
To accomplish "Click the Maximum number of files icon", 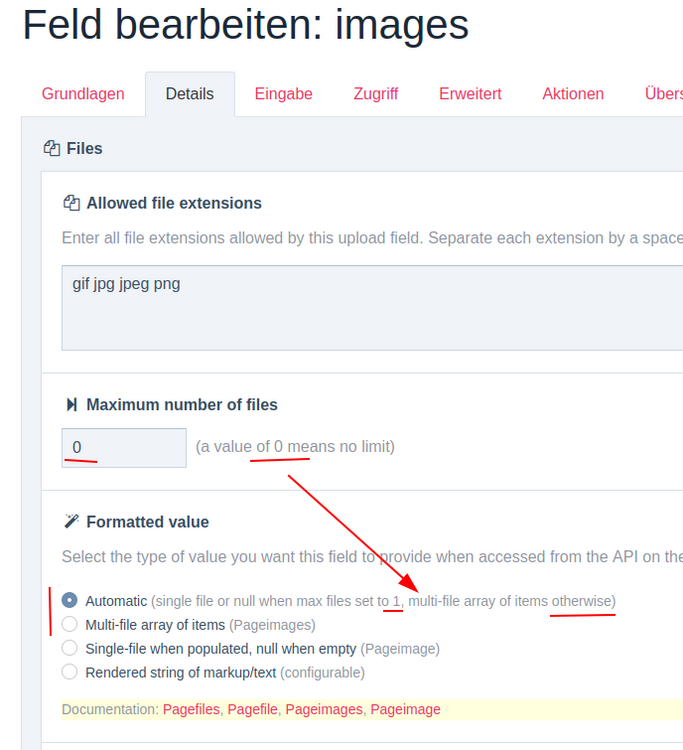I will 71,405.
